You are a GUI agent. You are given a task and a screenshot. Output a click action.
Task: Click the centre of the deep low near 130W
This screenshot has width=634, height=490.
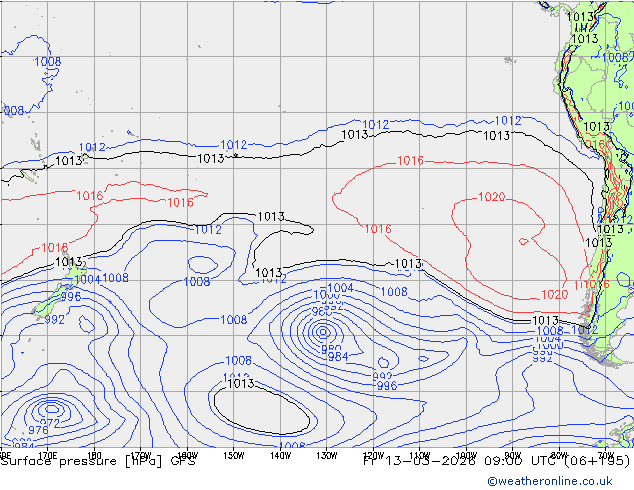(323, 332)
